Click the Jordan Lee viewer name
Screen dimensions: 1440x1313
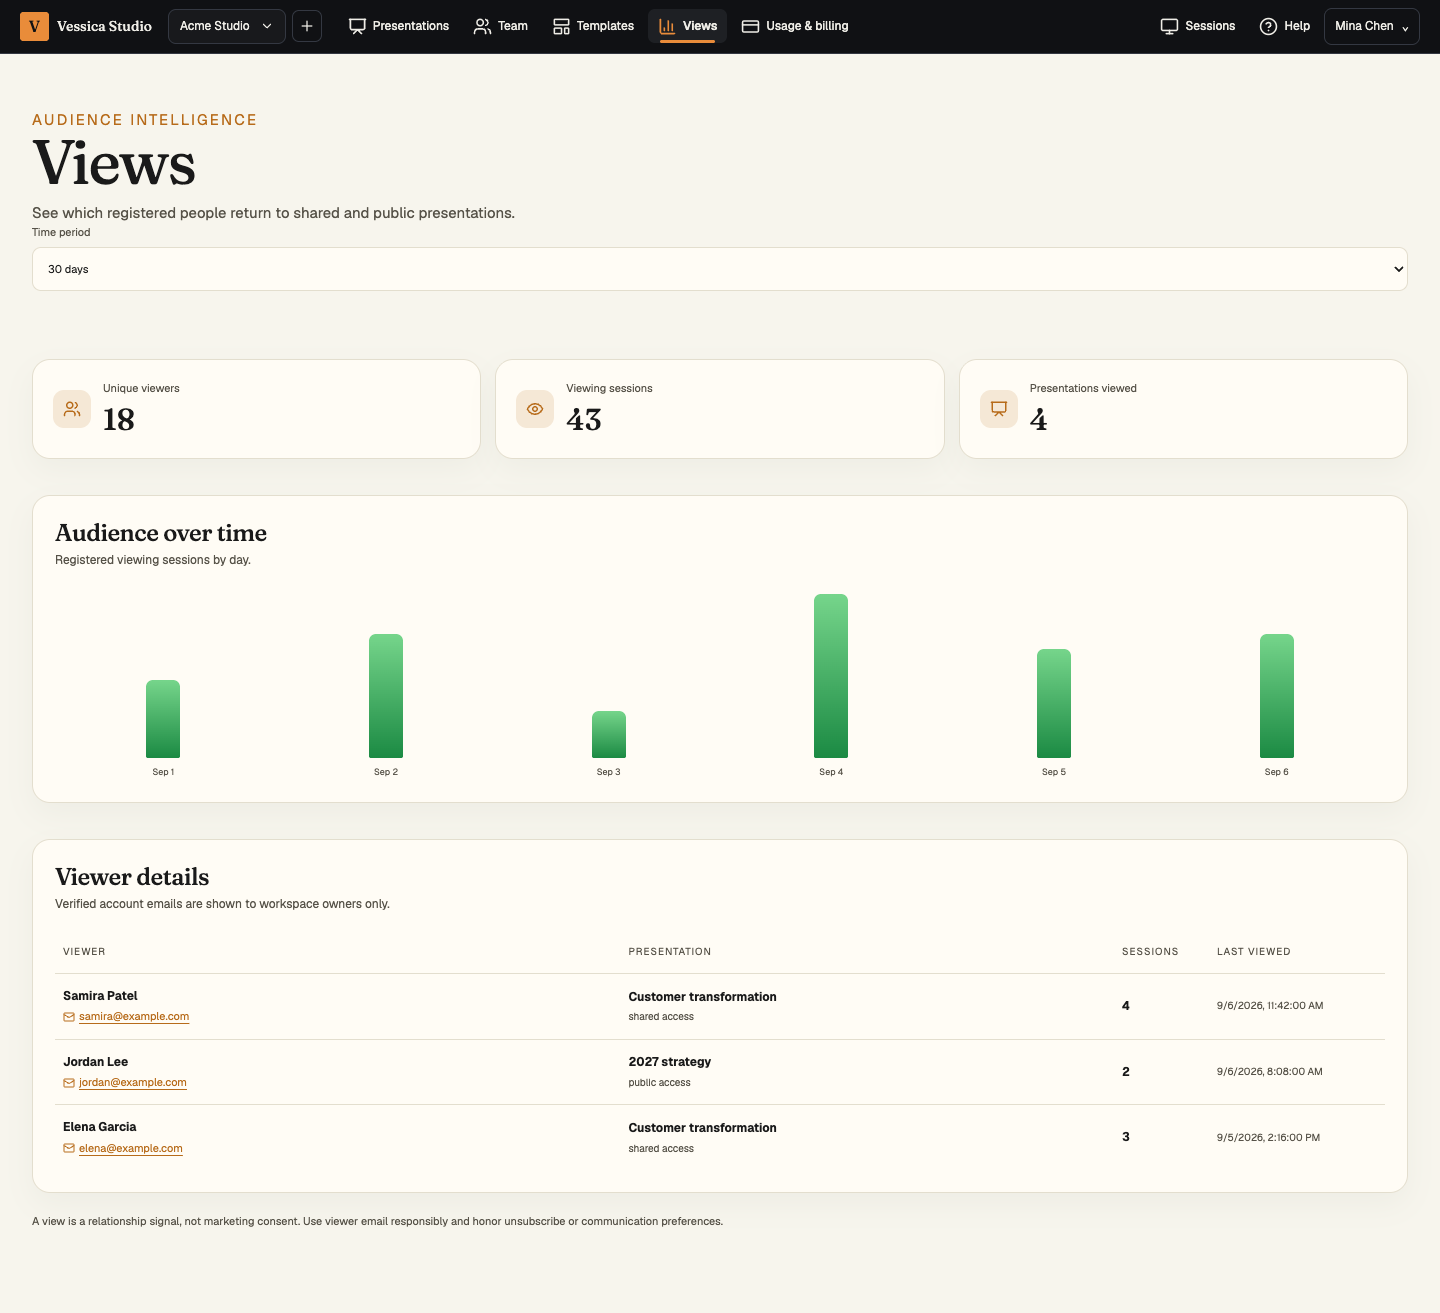point(96,1062)
